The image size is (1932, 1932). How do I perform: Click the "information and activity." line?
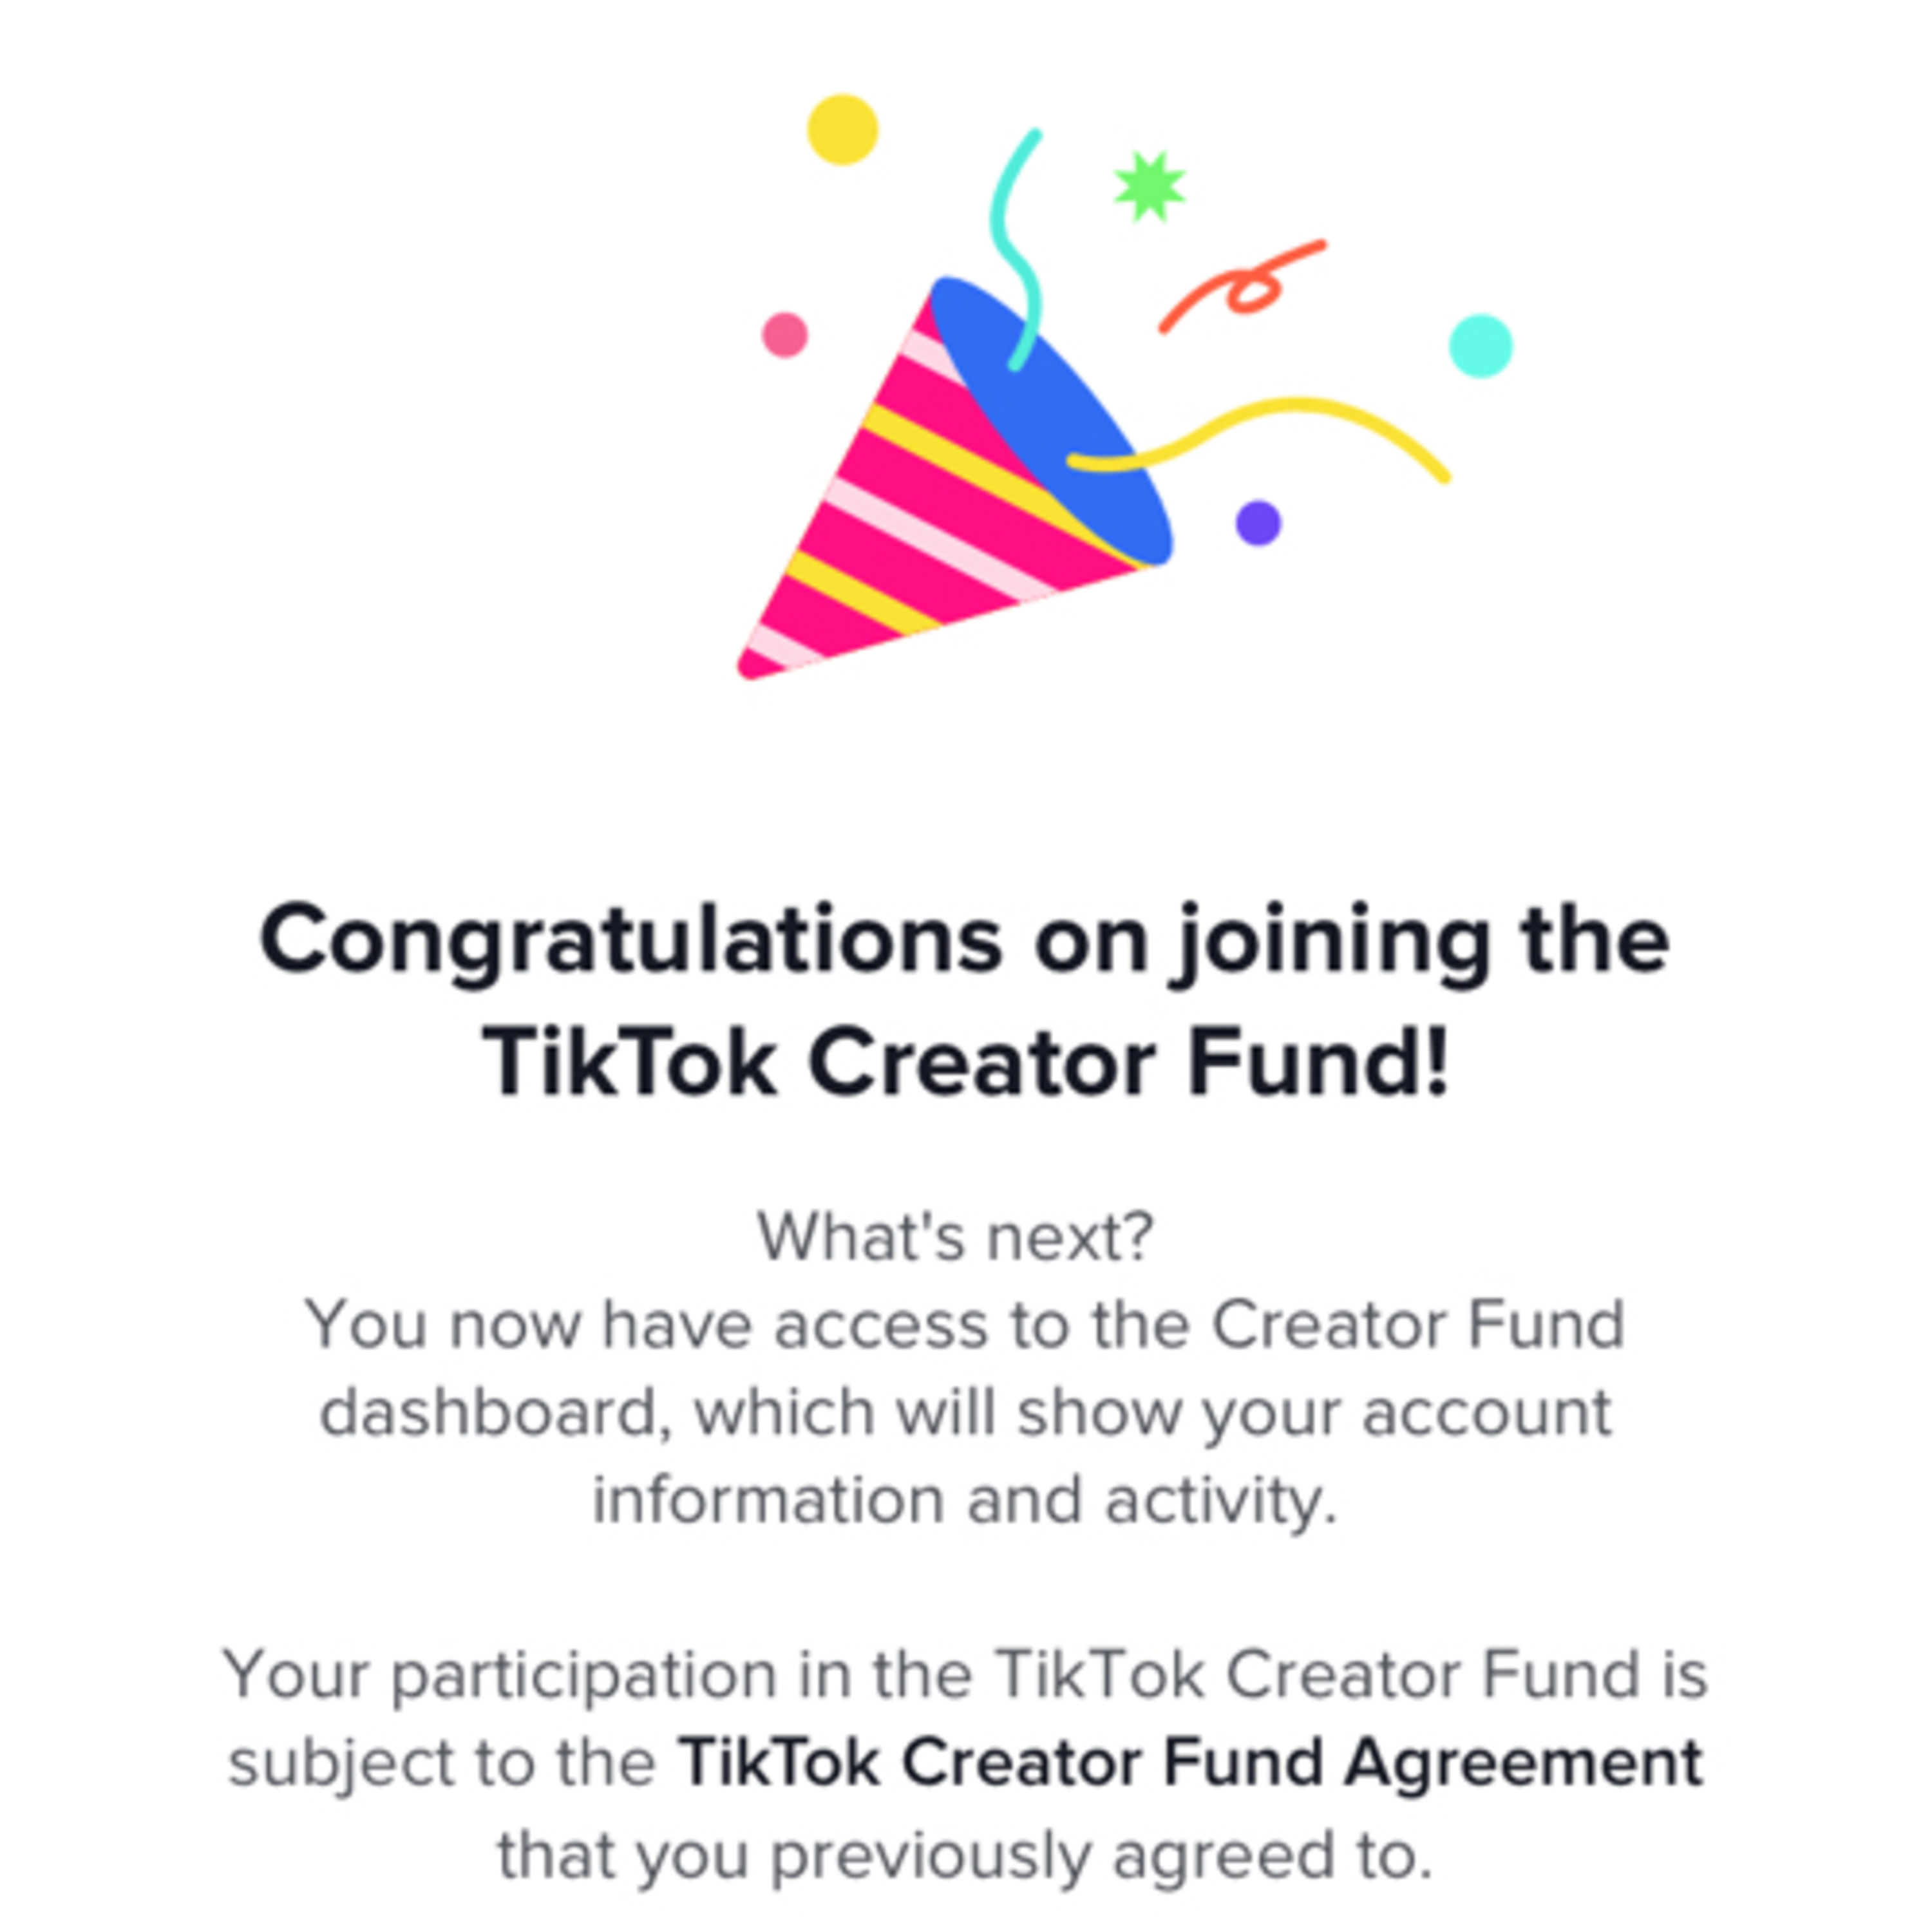click(x=965, y=1500)
